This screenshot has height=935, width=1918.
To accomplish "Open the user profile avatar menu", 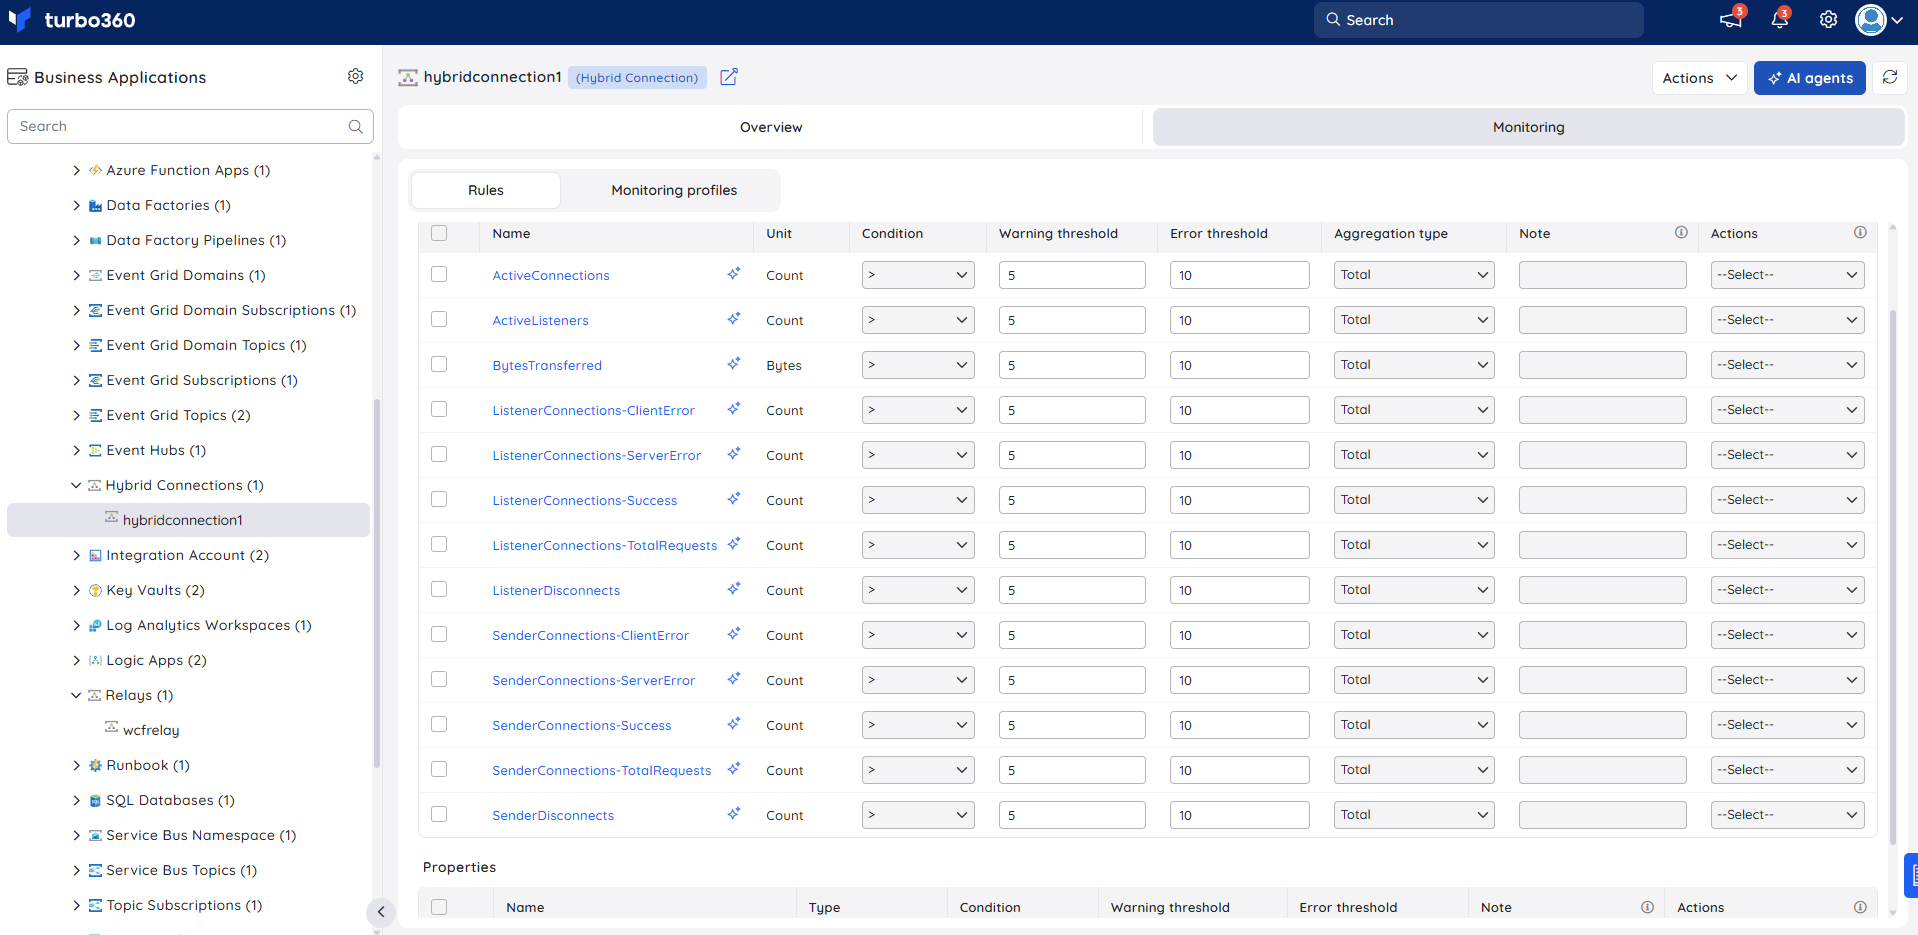I will (x=1879, y=19).
